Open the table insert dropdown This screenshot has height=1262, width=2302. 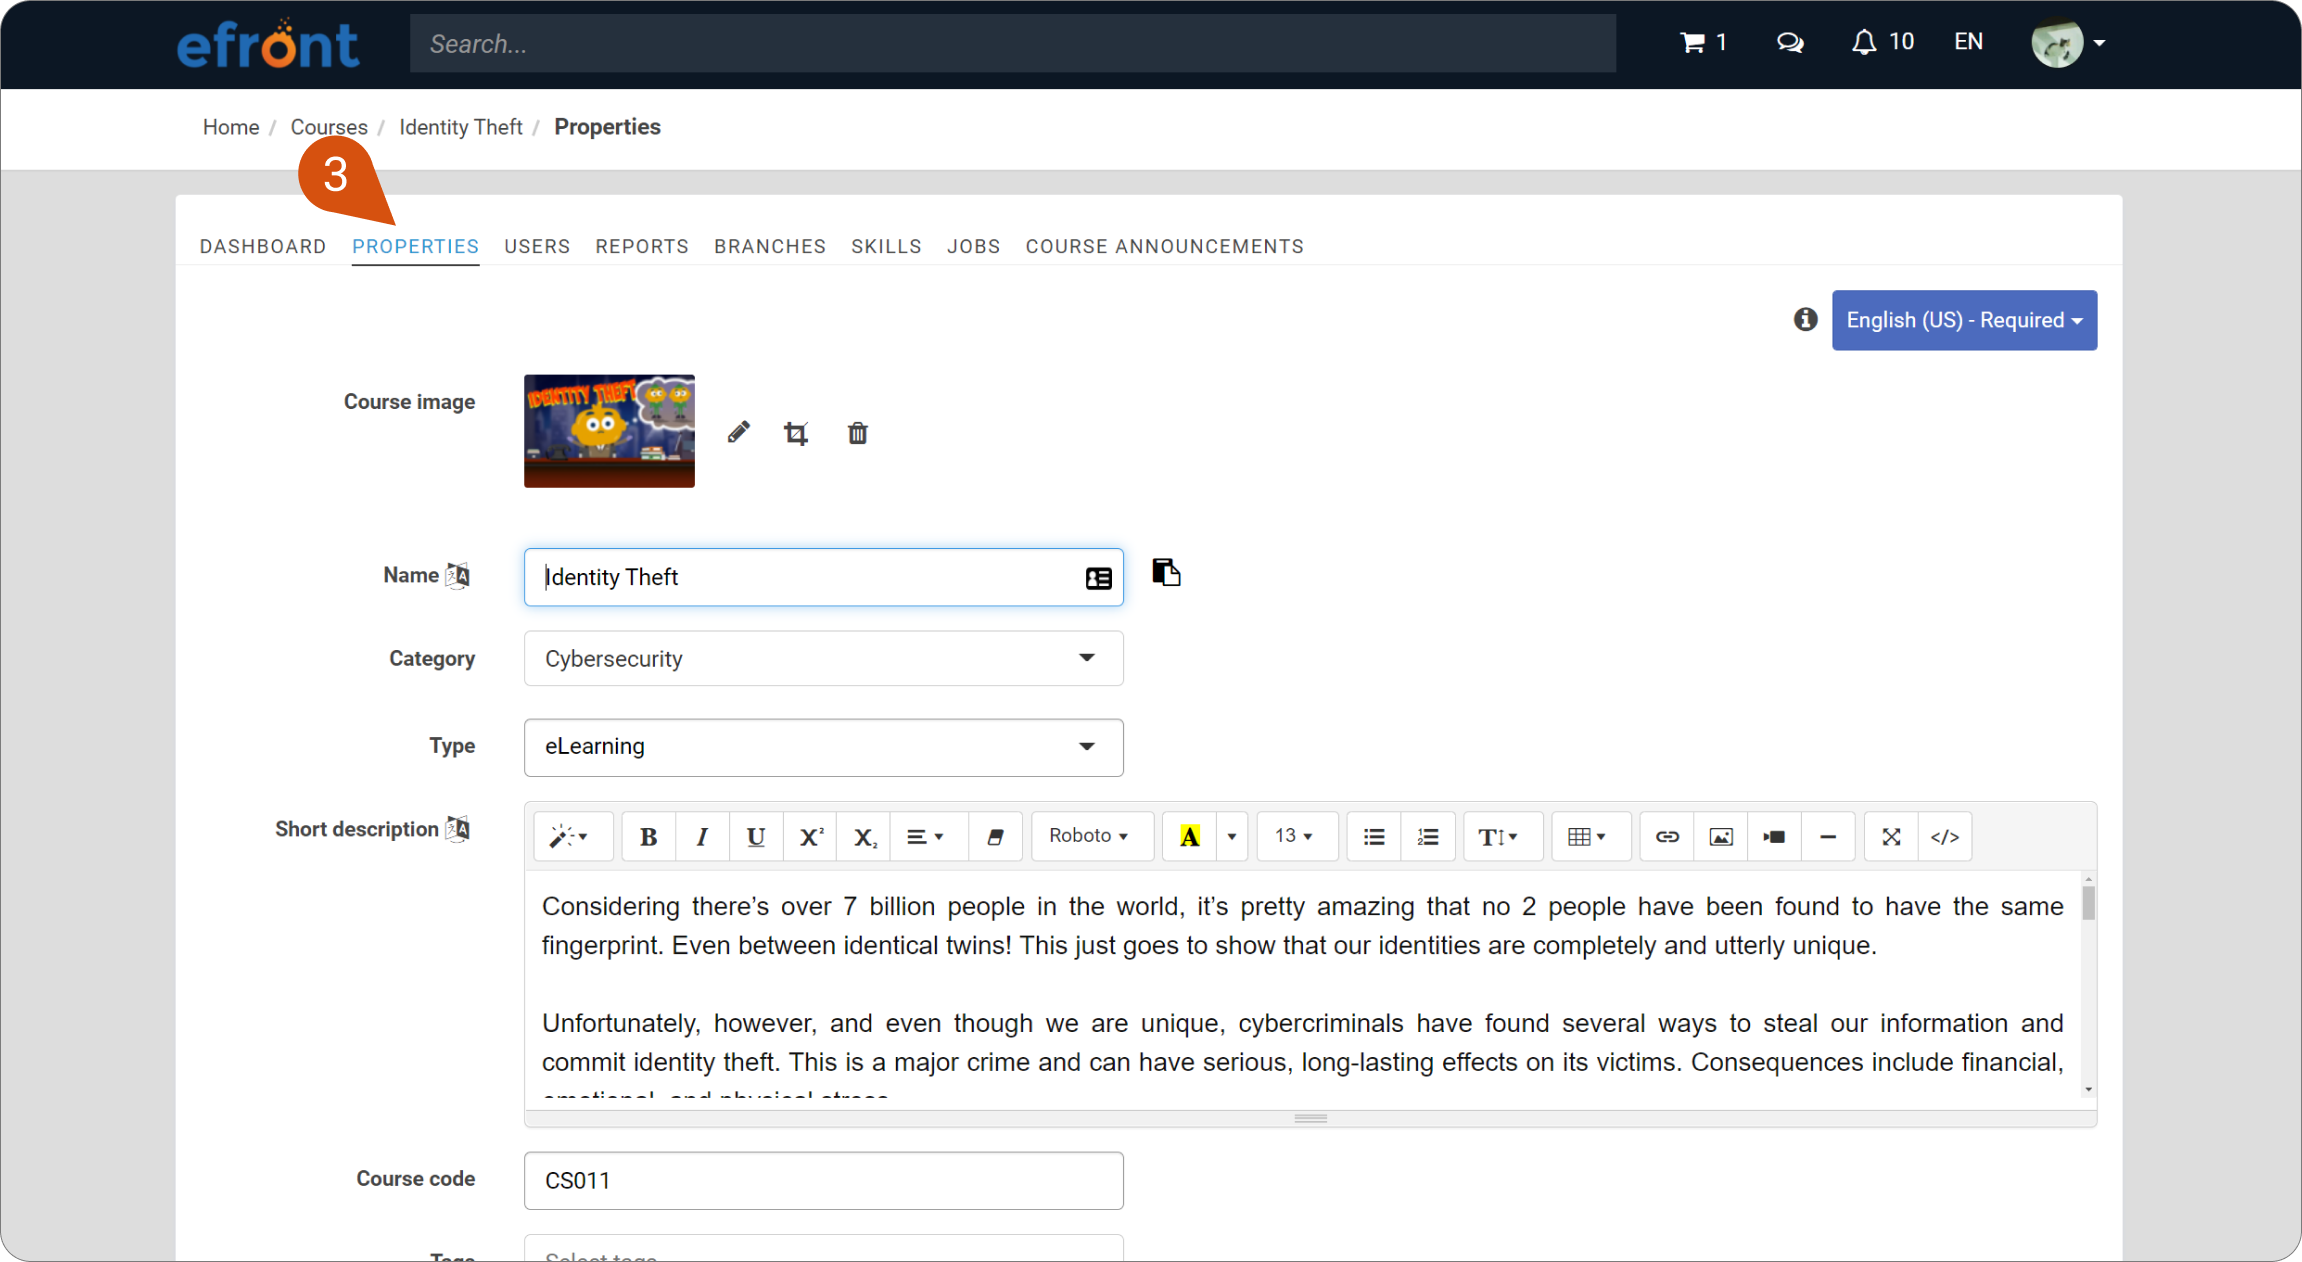click(x=1591, y=837)
